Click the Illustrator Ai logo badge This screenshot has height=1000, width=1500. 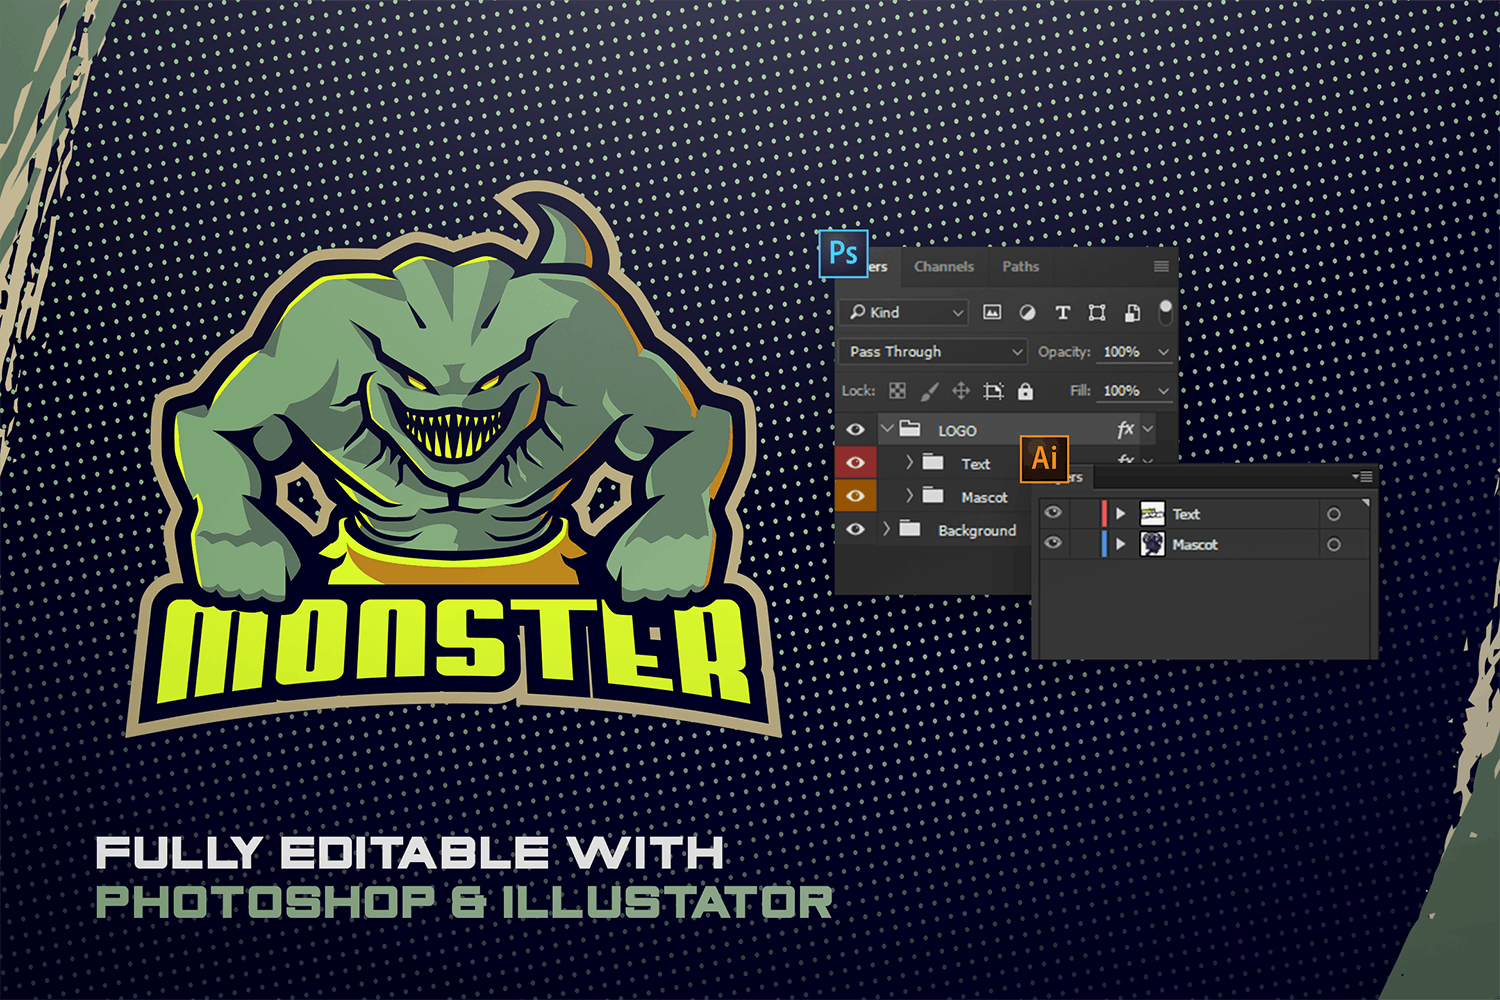tap(1044, 458)
